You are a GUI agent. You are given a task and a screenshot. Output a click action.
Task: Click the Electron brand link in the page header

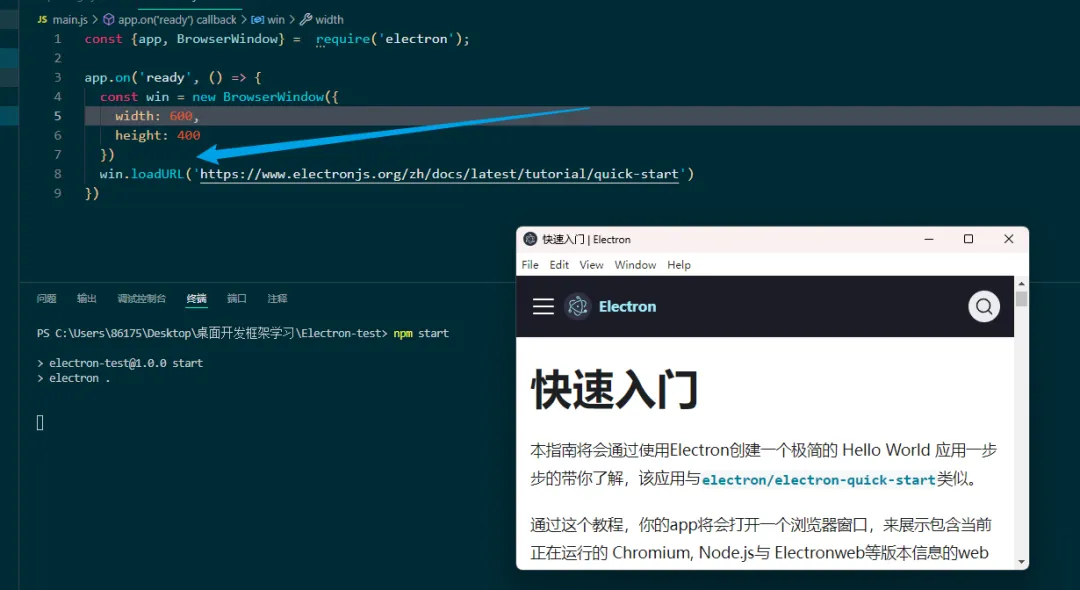point(627,306)
